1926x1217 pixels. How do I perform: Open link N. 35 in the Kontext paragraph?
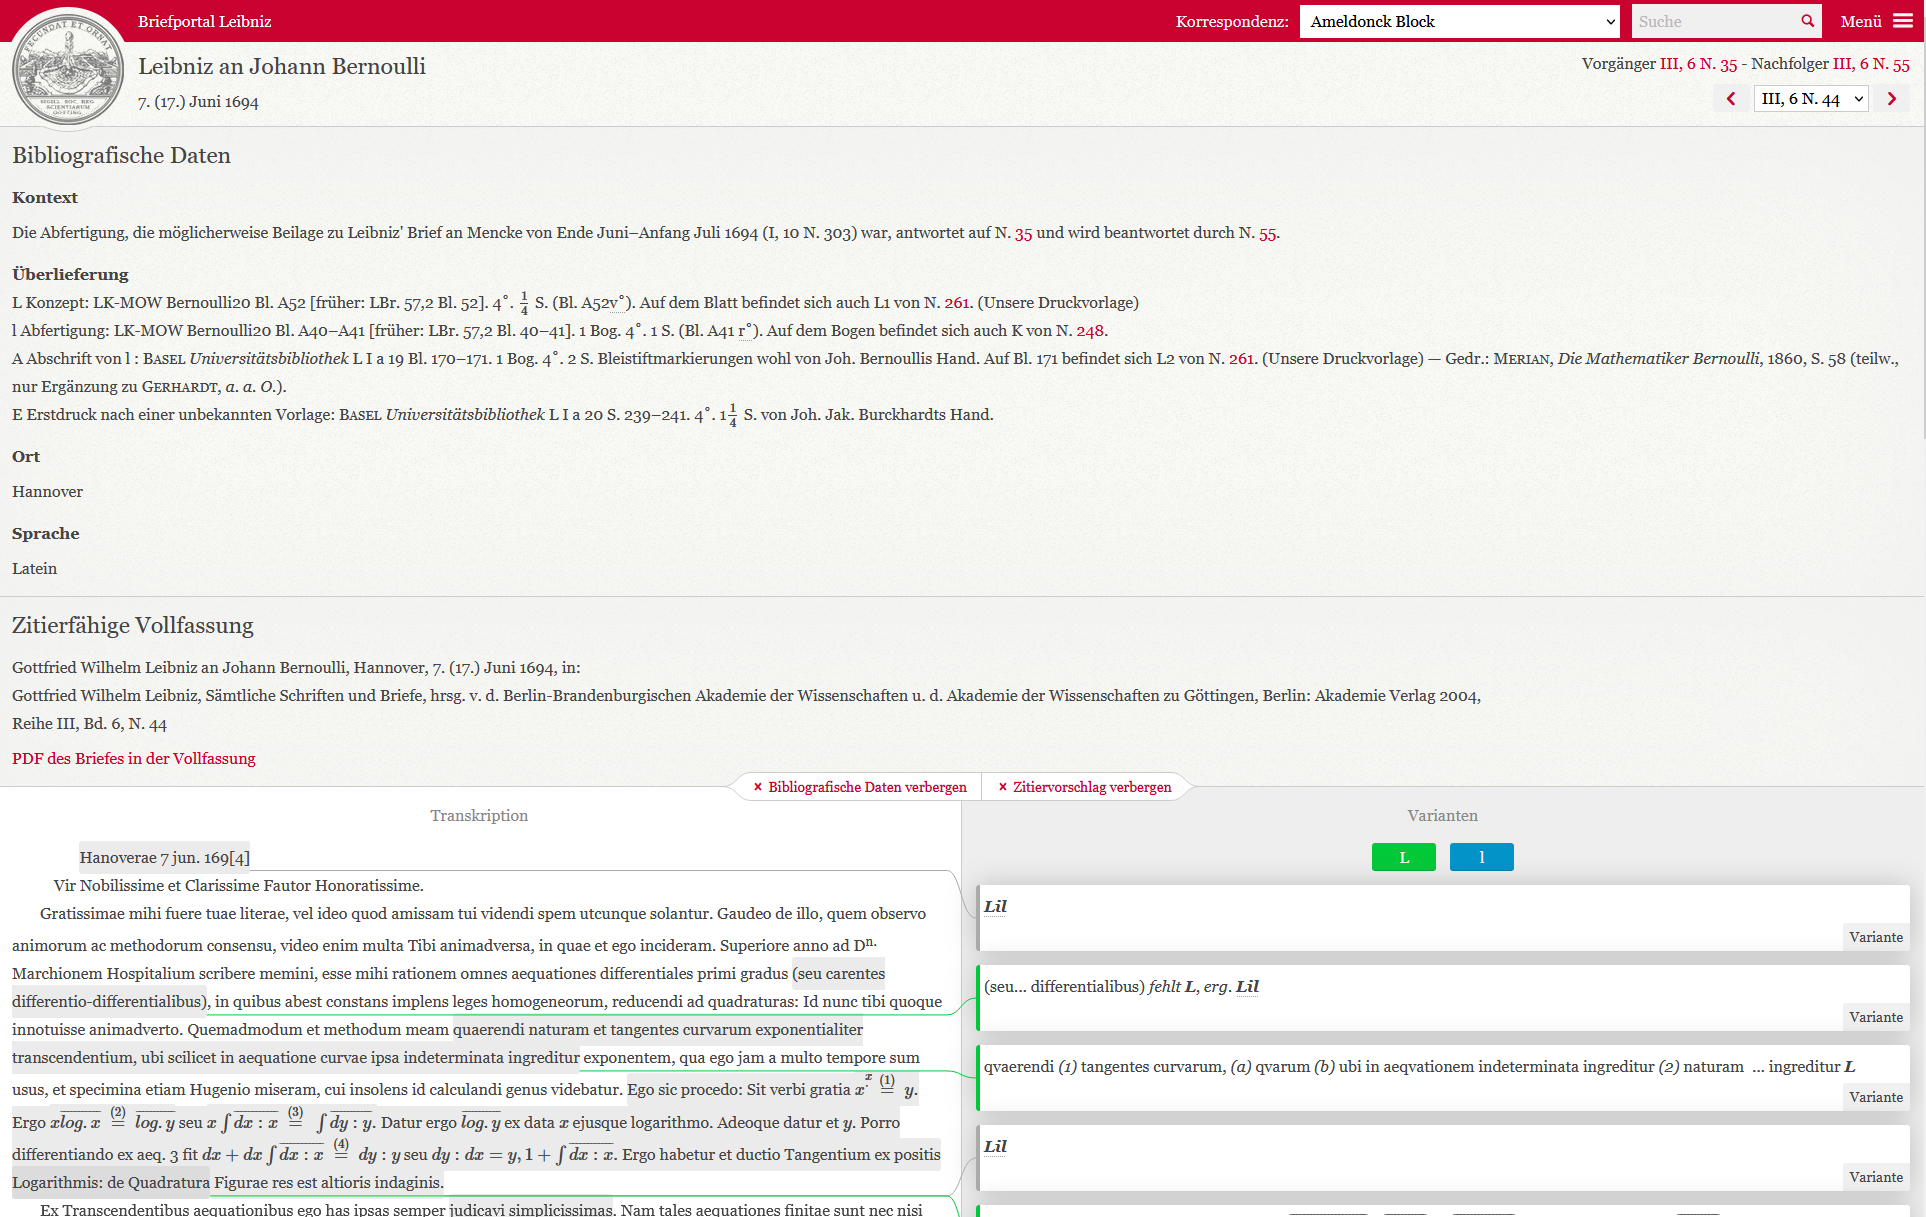1023,233
